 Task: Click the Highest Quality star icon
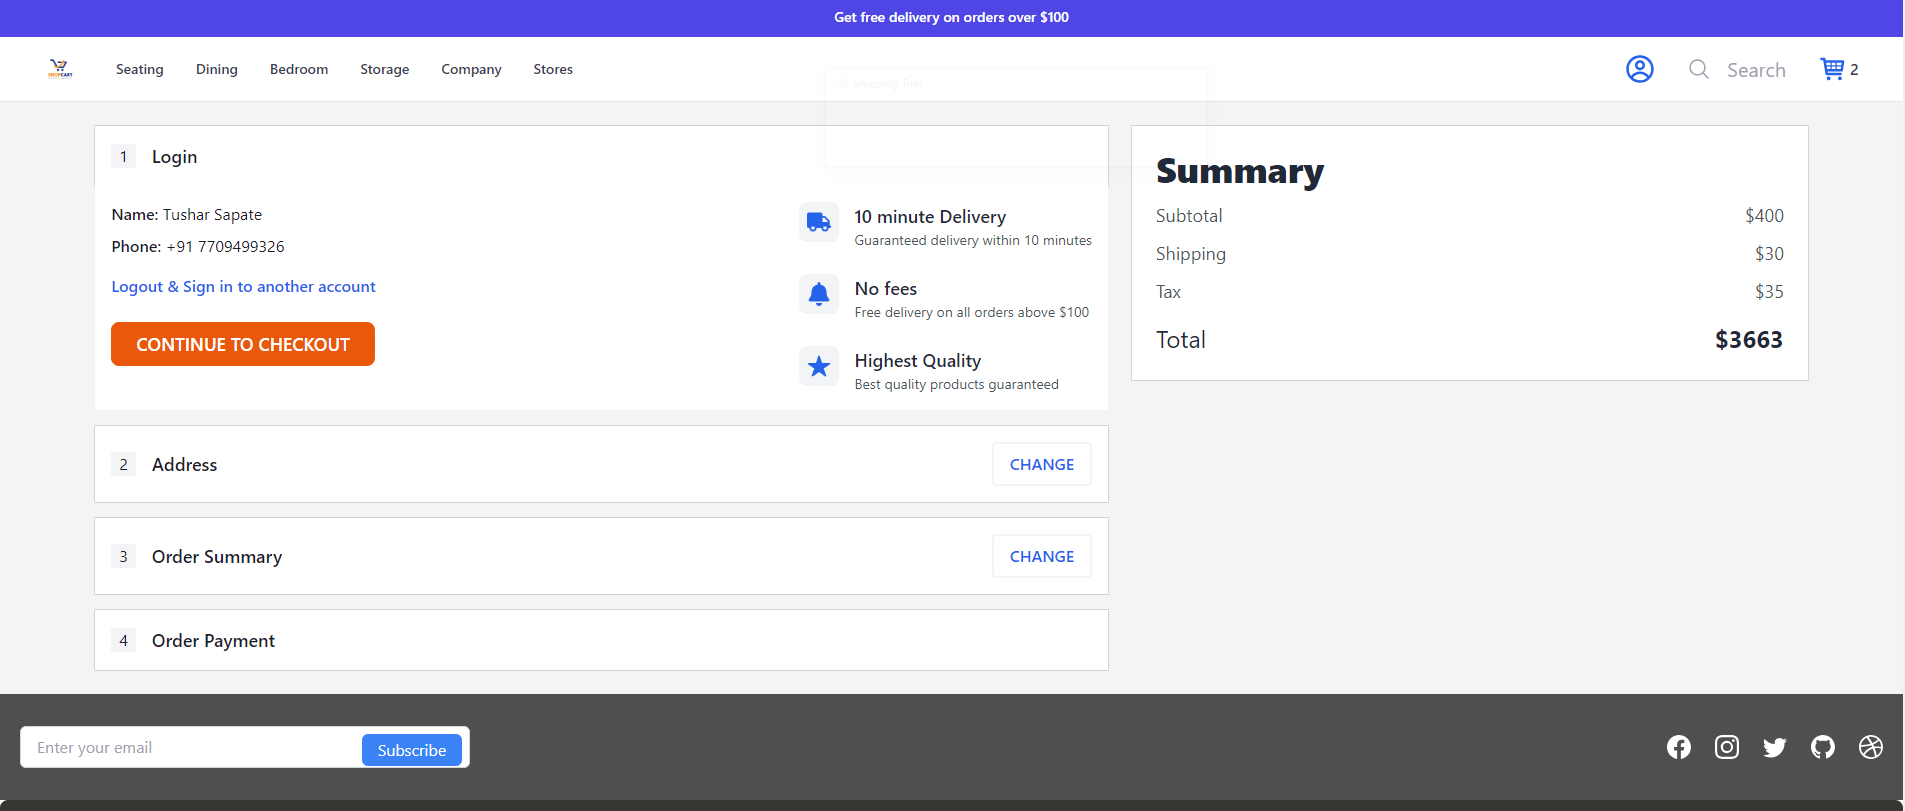[x=819, y=366]
